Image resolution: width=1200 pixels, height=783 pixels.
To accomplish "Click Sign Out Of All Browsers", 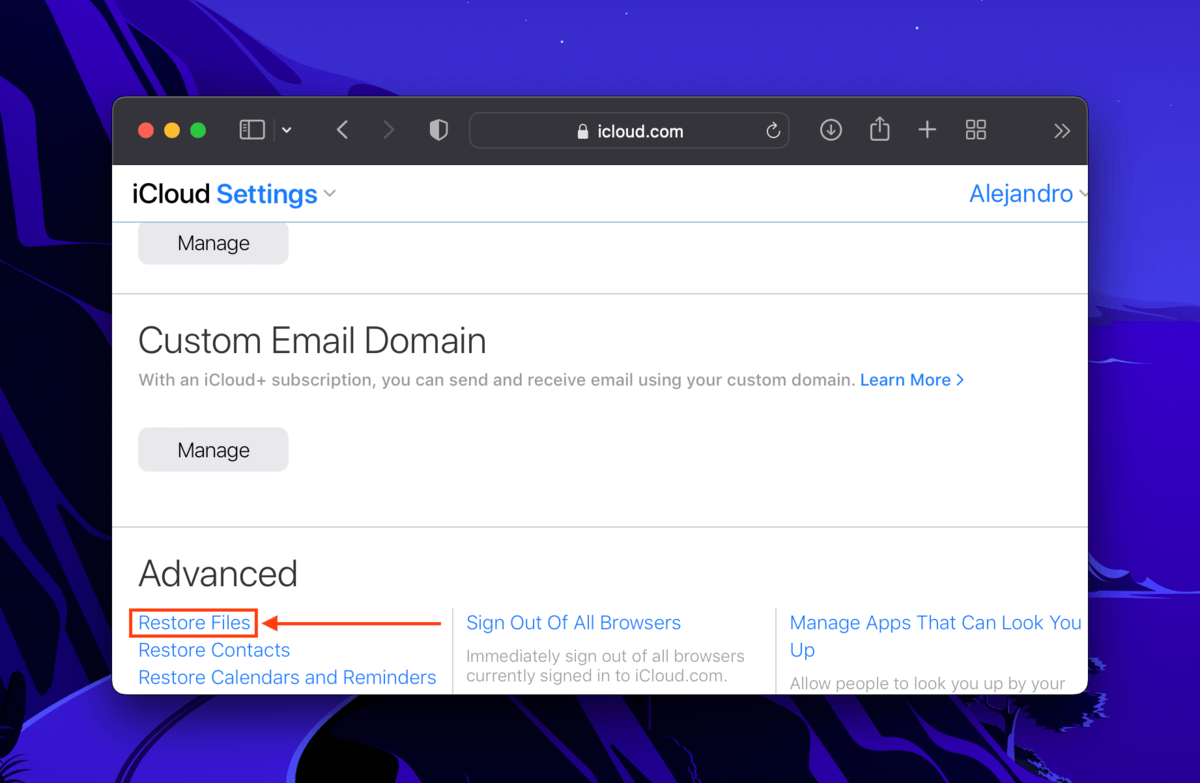I will click(573, 623).
